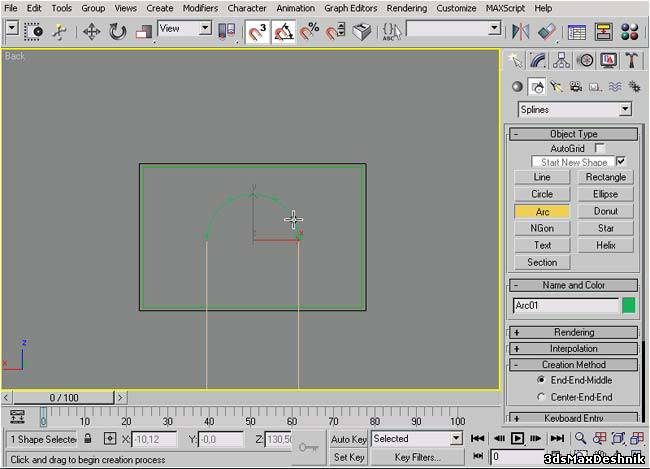Click the green object color swatch
Image resolution: width=650 pixels, height=469 pixels.
click(x=628, y=305)
